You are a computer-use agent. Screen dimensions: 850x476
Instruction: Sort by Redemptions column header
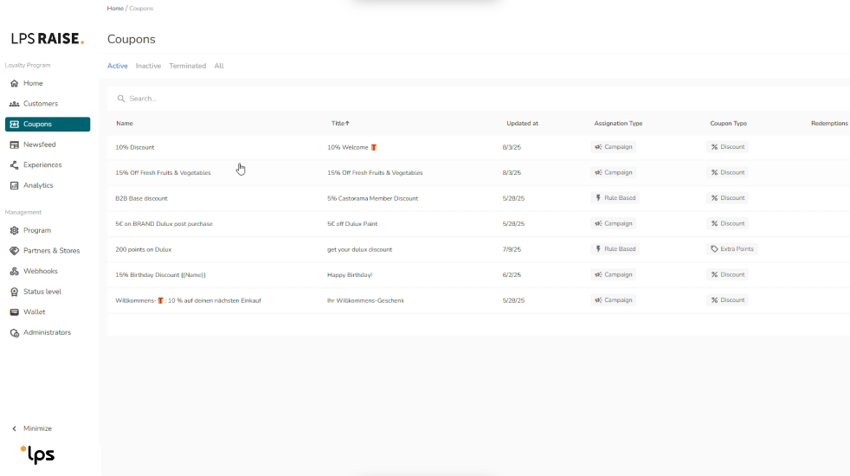coord(829,123)
